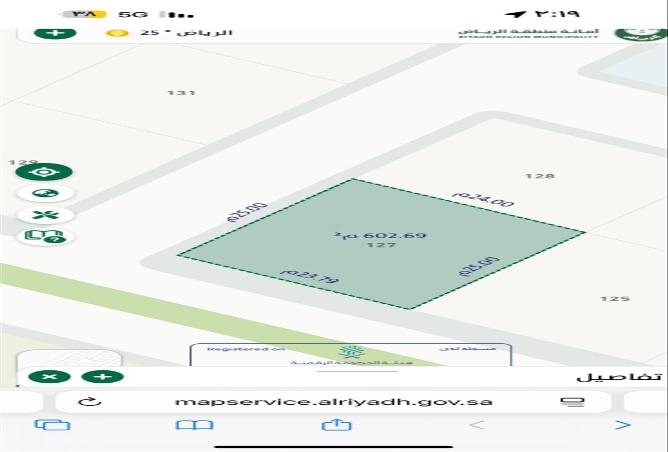Select the highlighted green parcel 127
Viewport: 668px width, 452px height.
coord(381,245)
